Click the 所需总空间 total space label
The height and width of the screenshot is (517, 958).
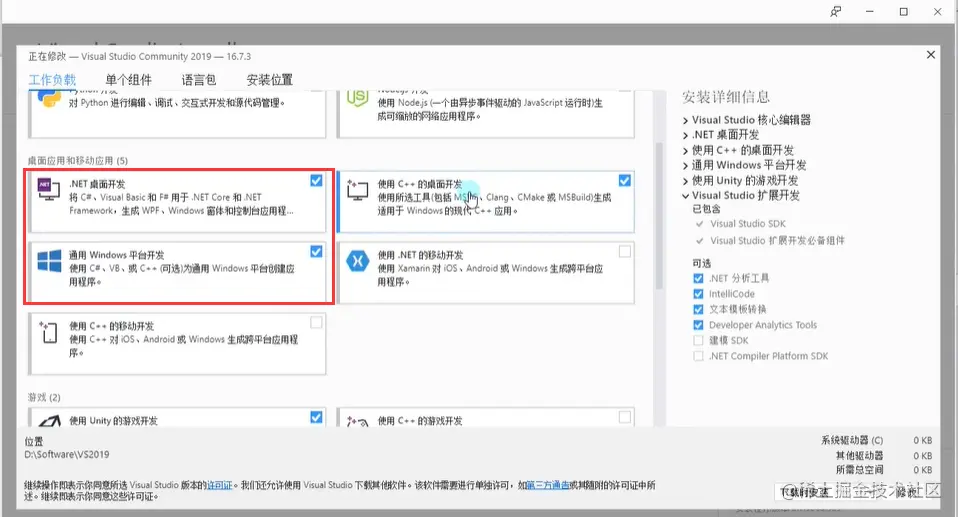[x=860, y=469]
